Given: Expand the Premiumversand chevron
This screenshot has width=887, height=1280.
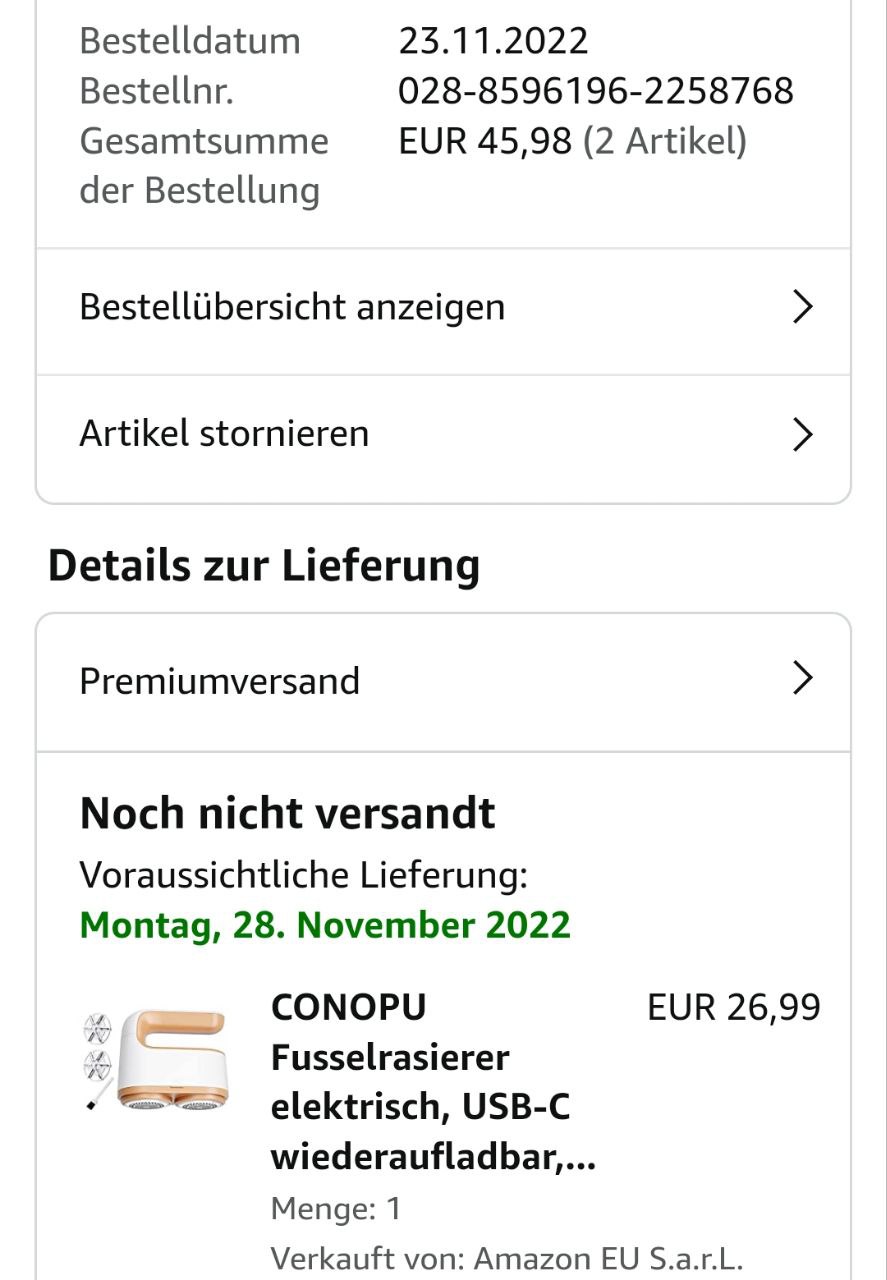Looking at the screenshot, I should click(802, 680).
